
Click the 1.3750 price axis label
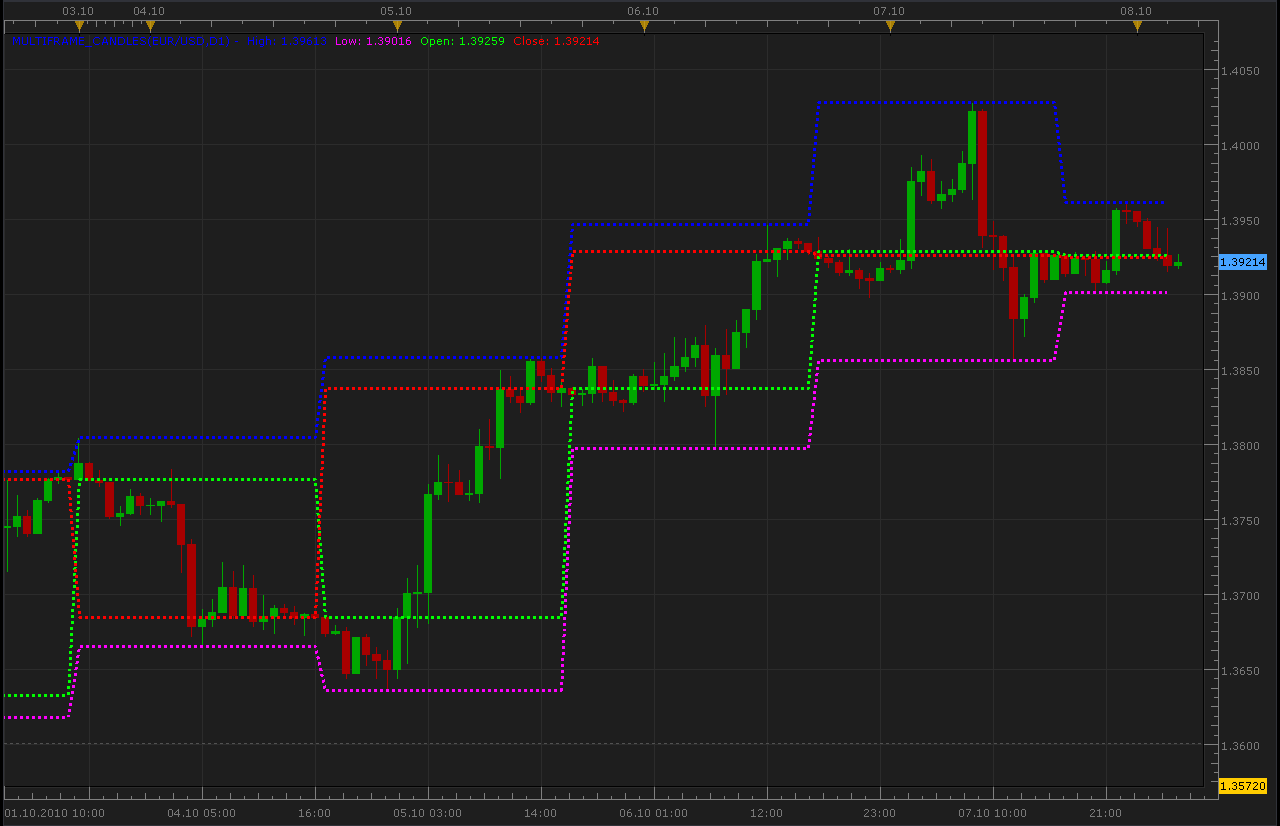1240,521
